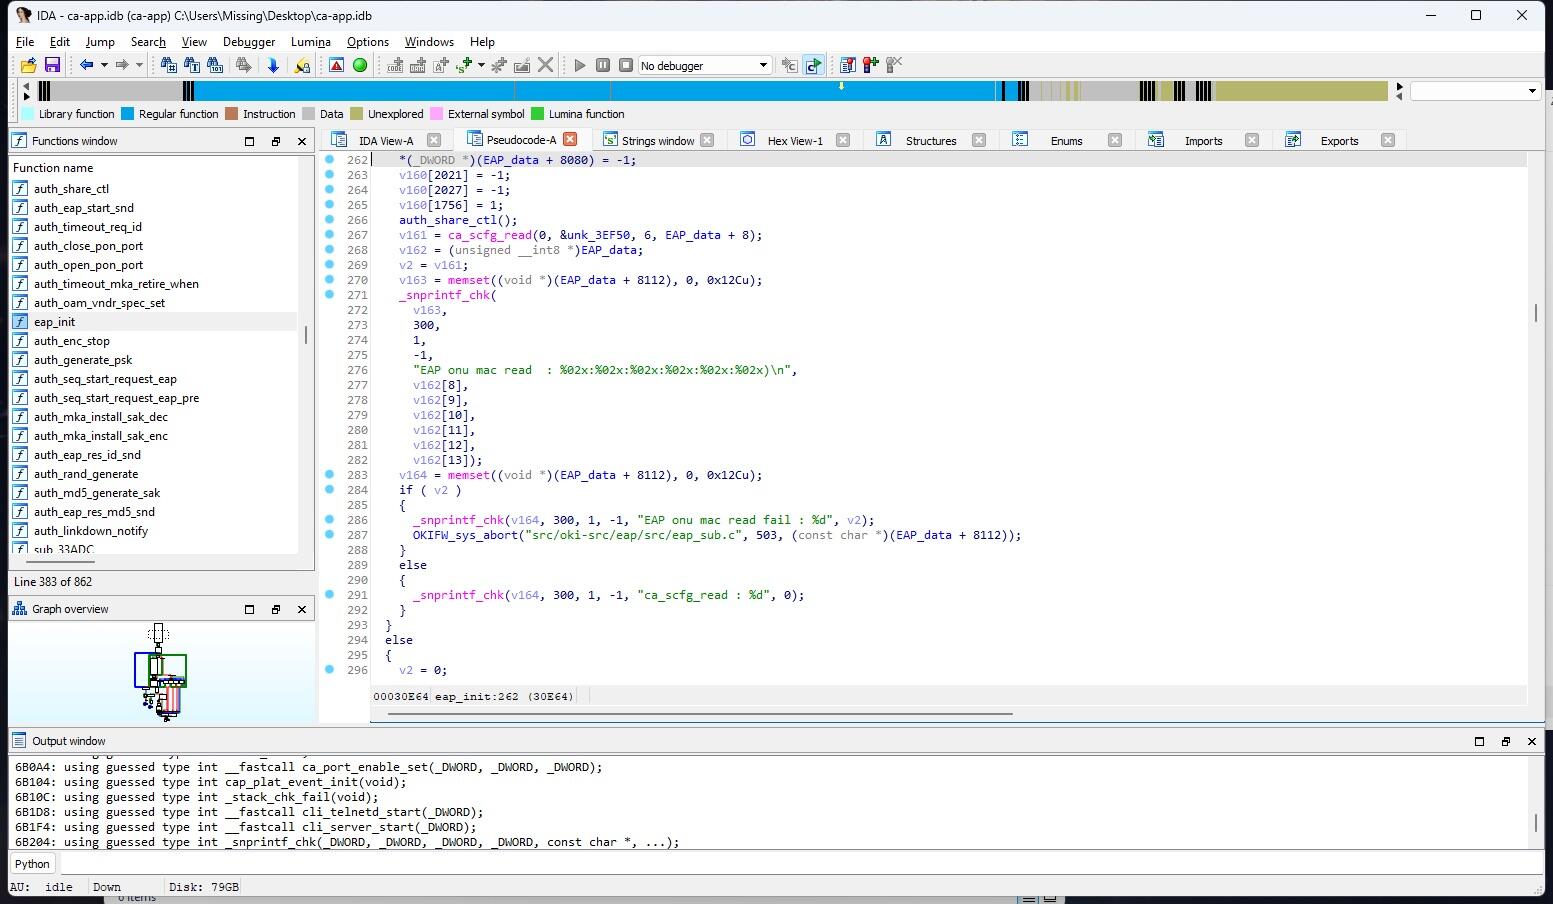Switch to the IDA View-A tab

[386, 141]
